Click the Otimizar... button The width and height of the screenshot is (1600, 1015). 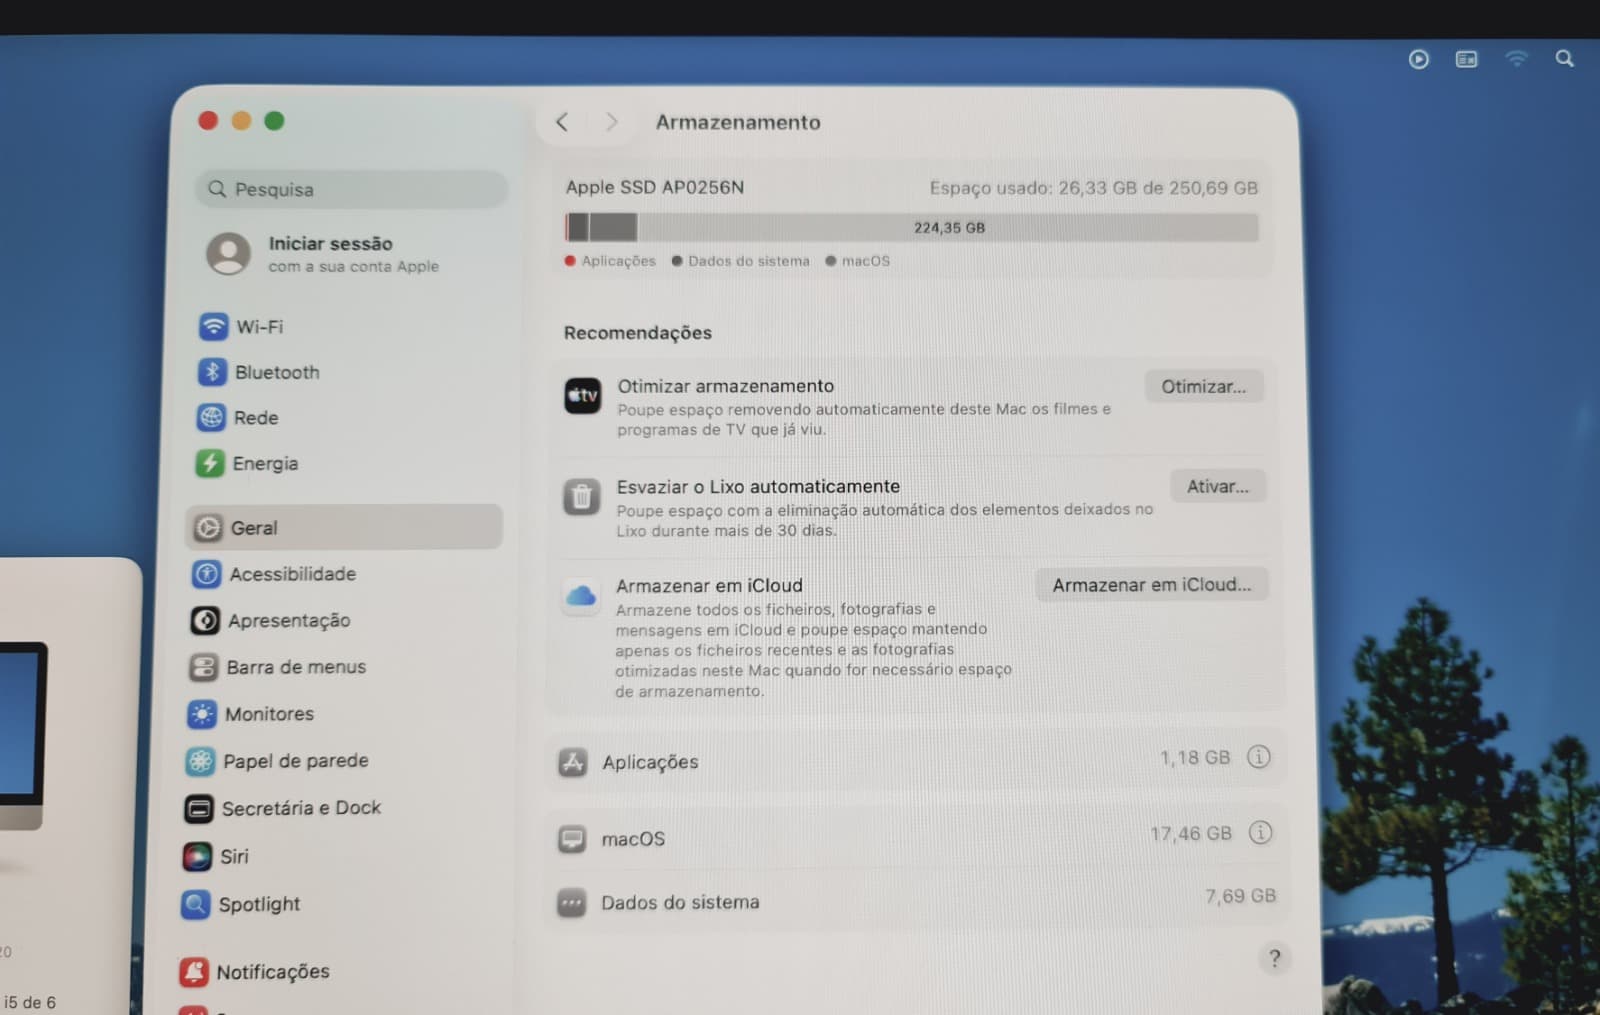tap(1204, 386)
